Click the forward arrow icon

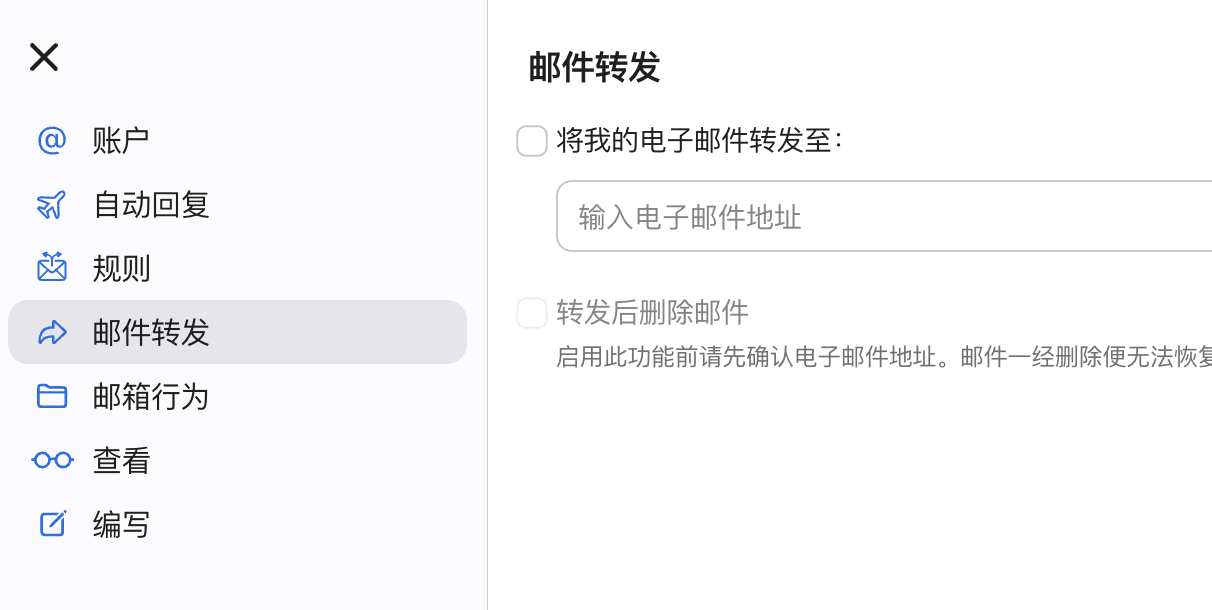coord(52,332)
